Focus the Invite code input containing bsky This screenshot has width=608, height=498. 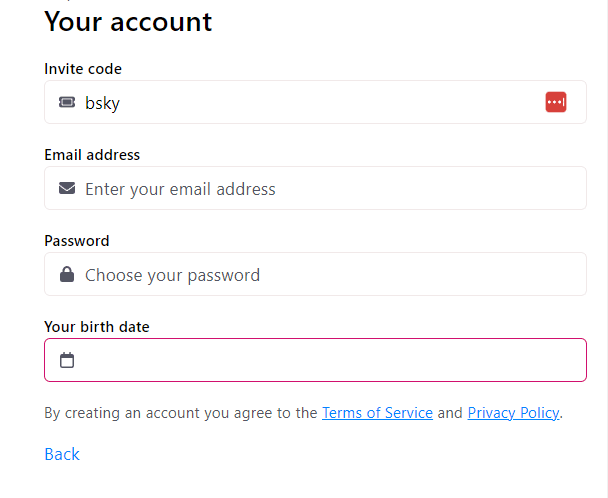click(x=315, y=102)
